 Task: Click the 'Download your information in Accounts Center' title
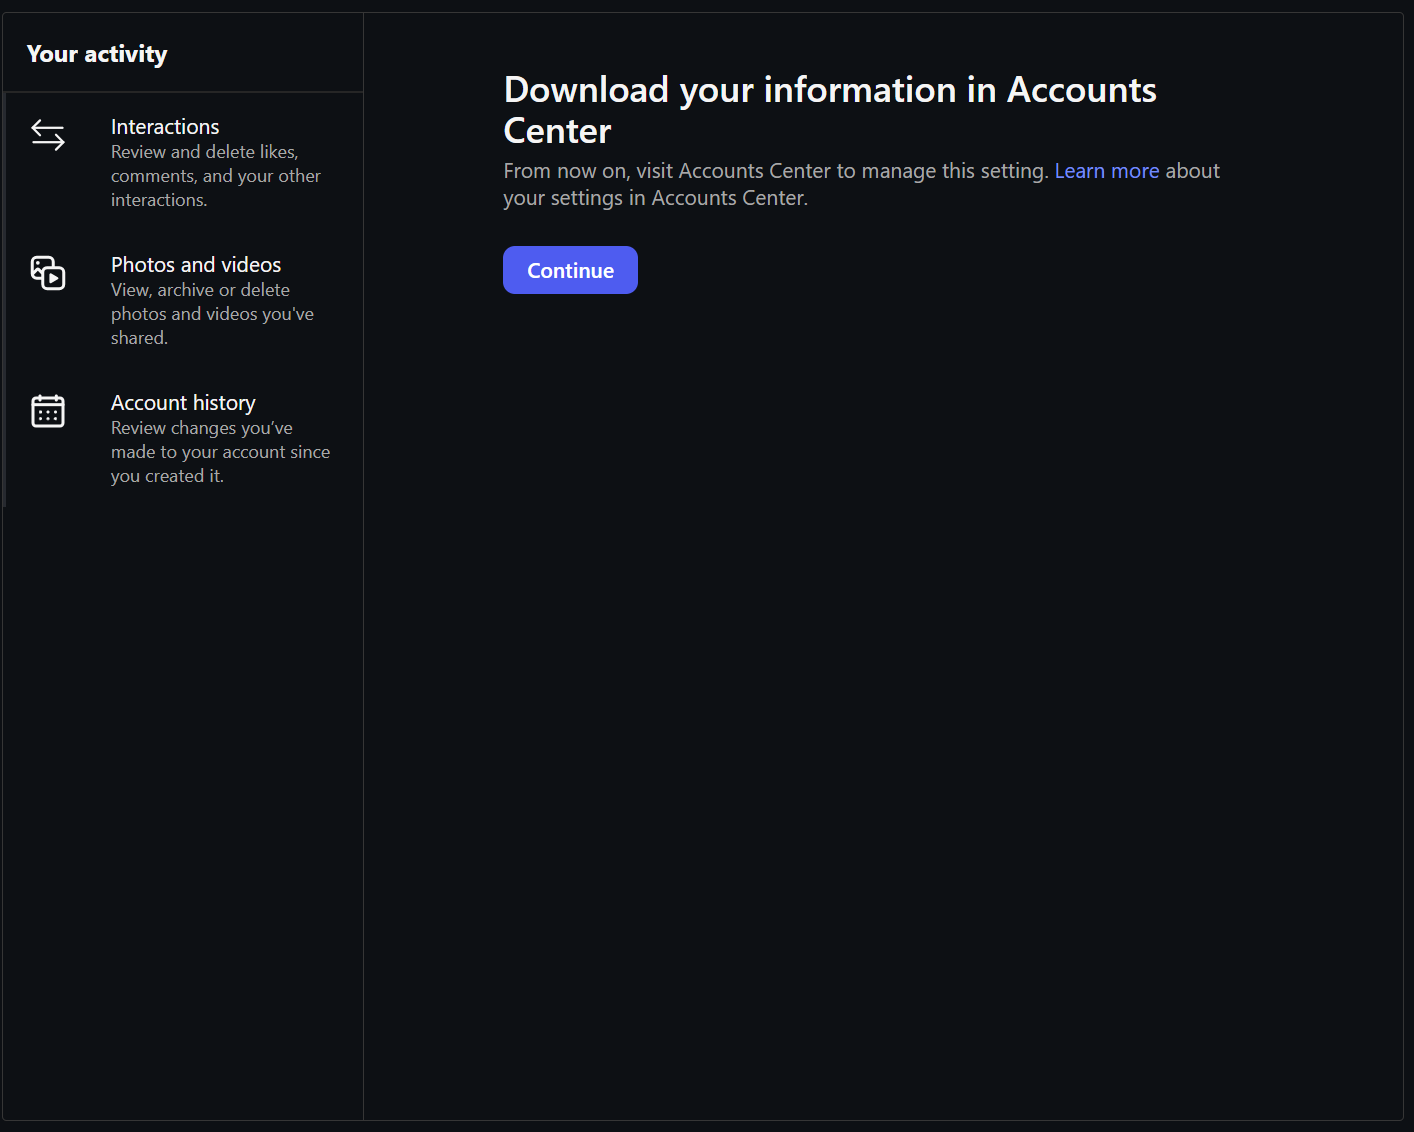(x=830, y=110)
